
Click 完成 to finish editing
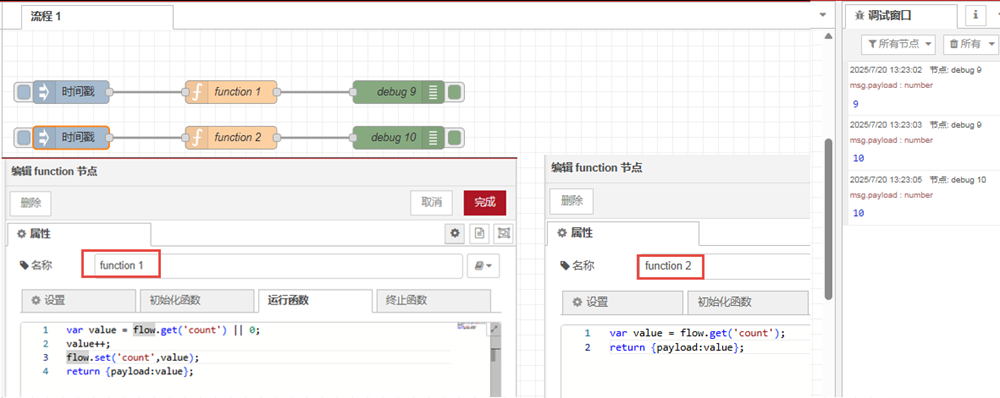pos(485,203)
